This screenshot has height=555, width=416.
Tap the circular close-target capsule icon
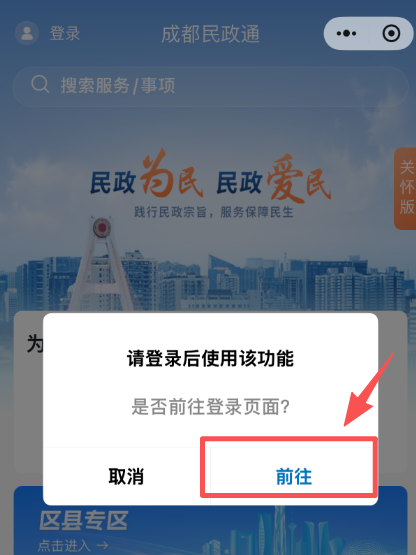(x=391, y=33)
